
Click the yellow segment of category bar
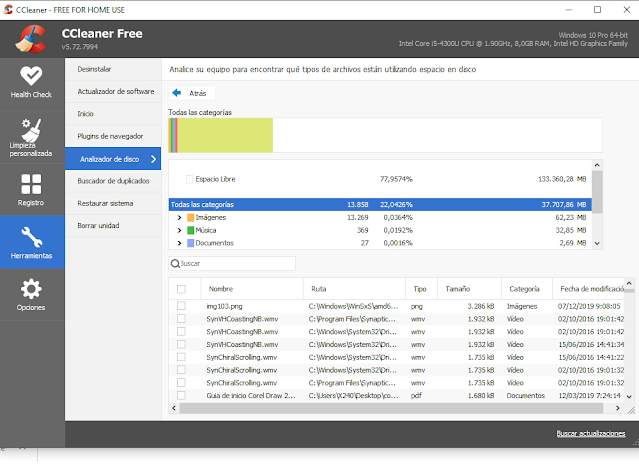(225, 135)
